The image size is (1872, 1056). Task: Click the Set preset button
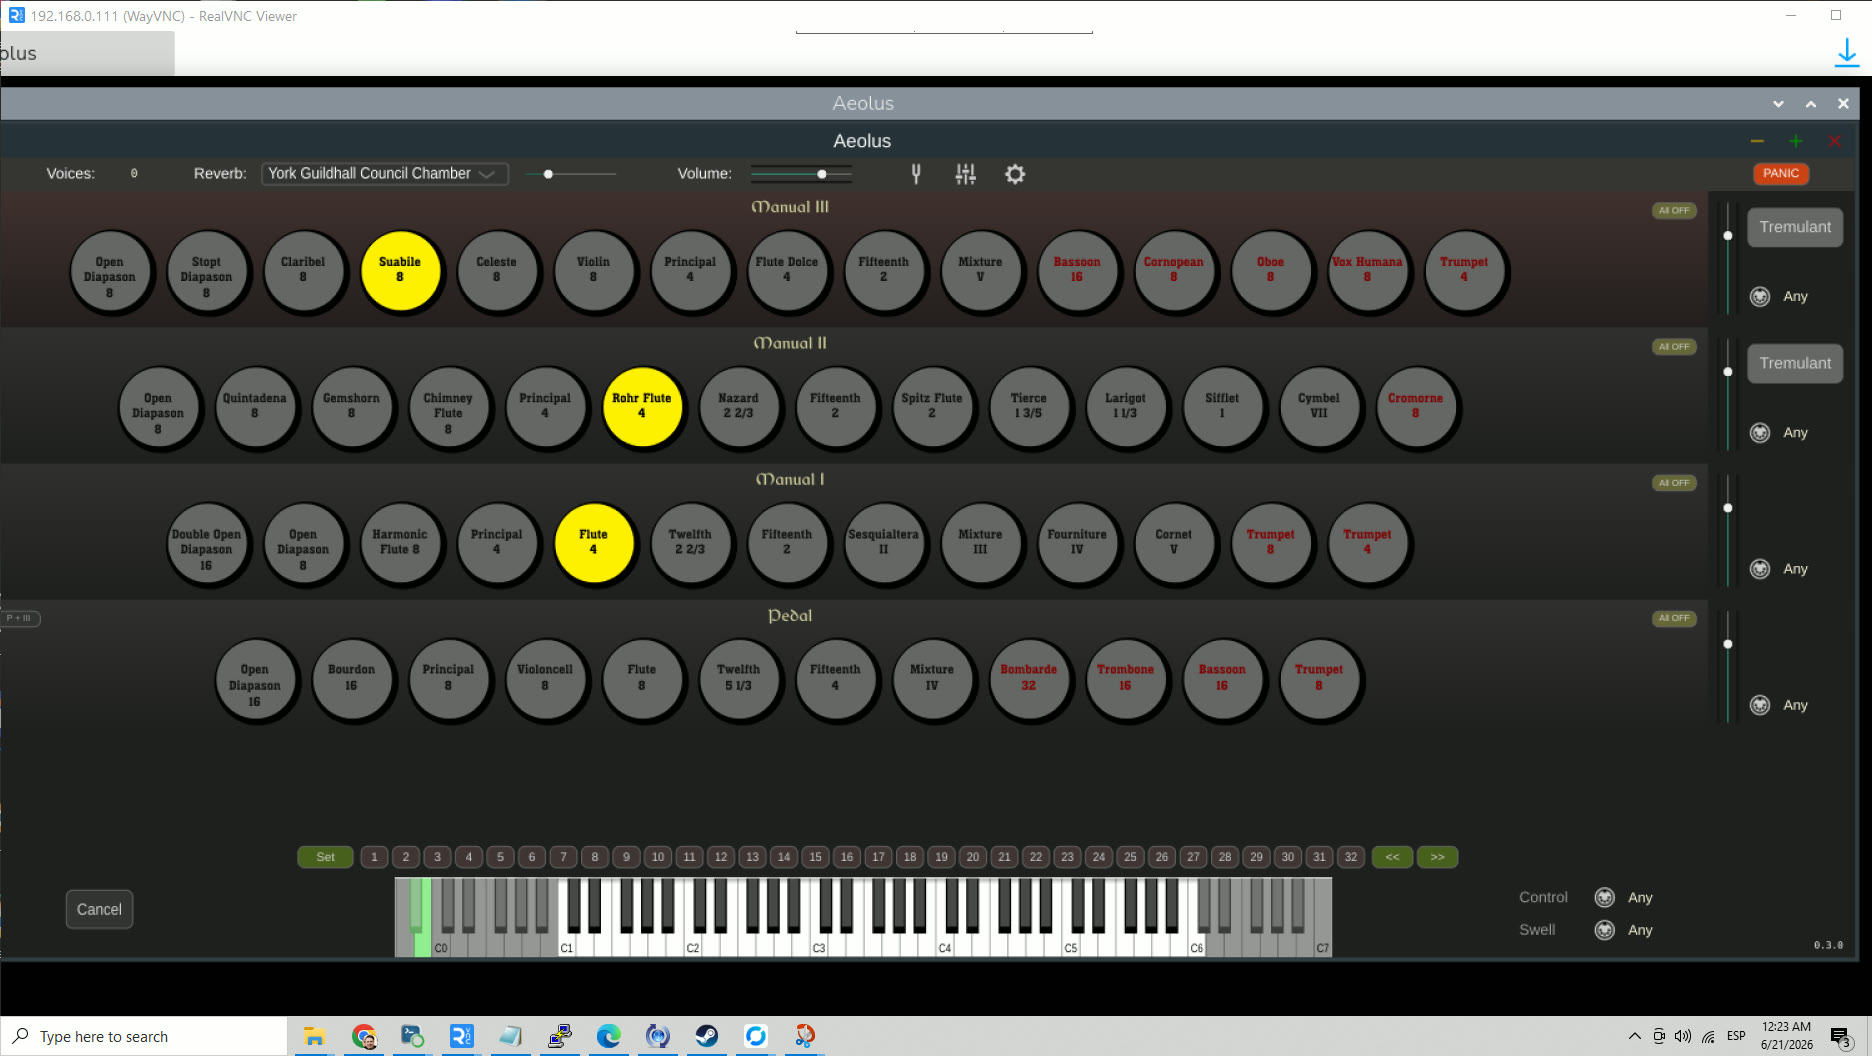(x=325, y=857)
